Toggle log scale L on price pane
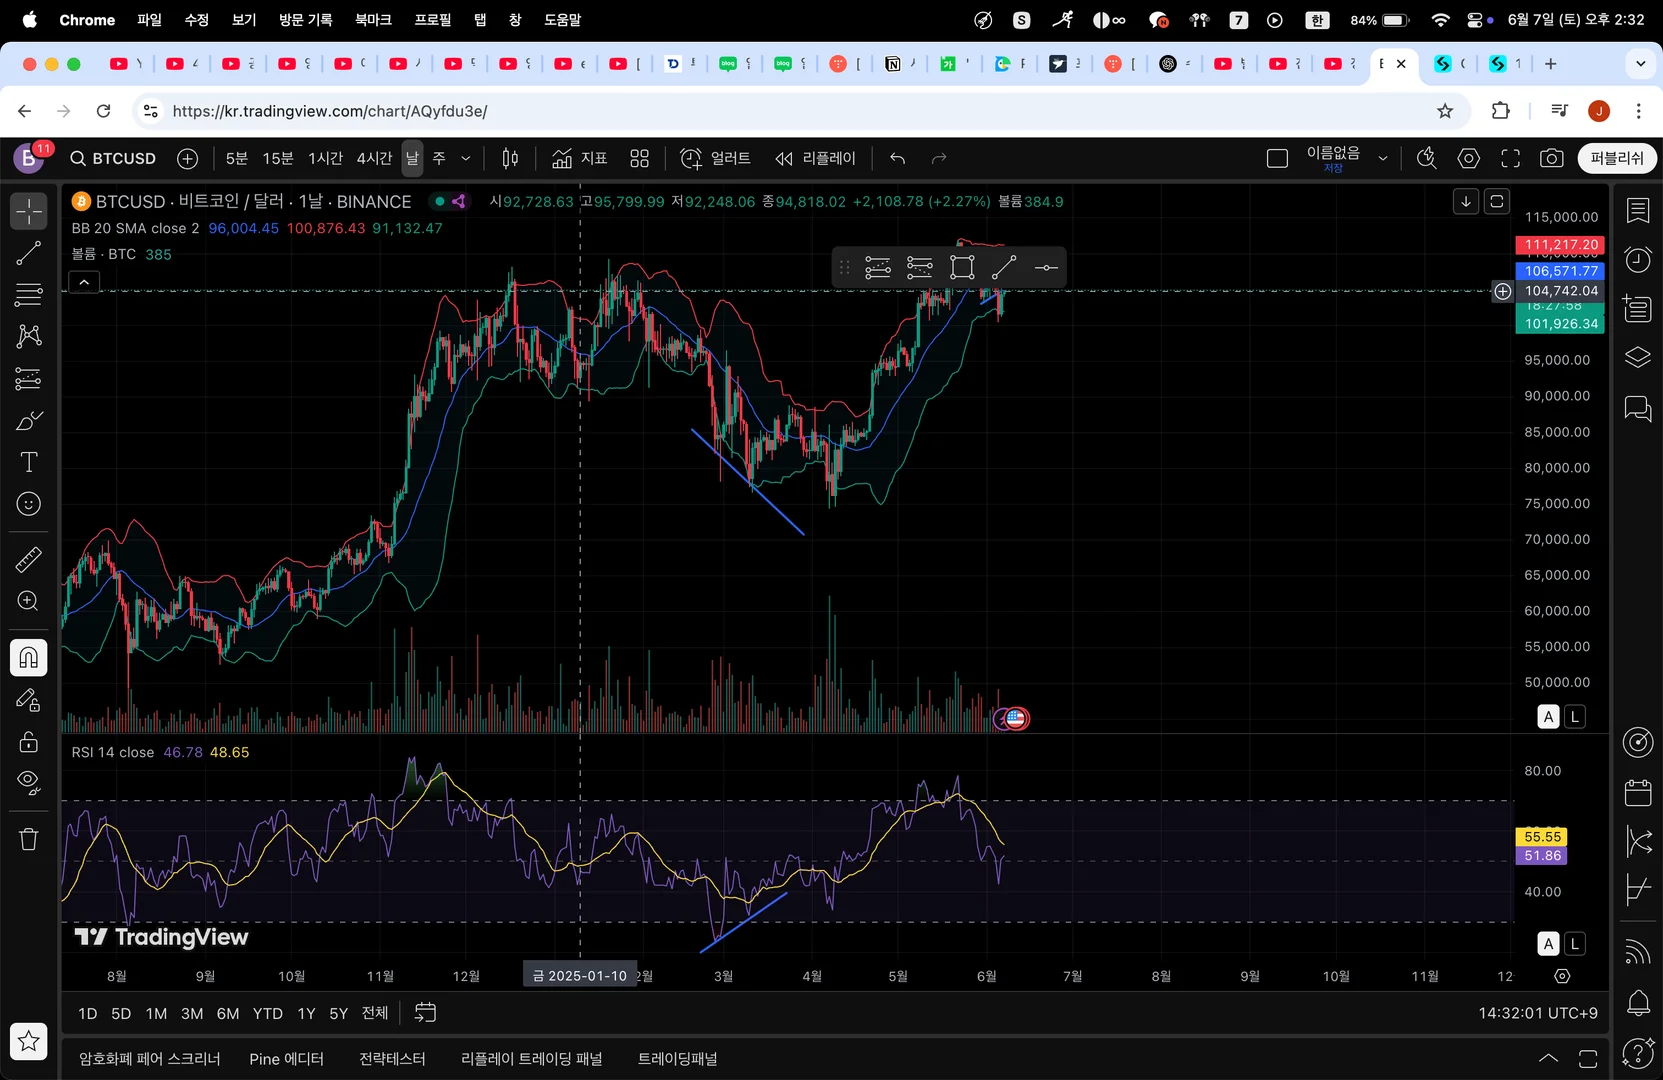The image size is (1663, 1080). pos(1575,716)
